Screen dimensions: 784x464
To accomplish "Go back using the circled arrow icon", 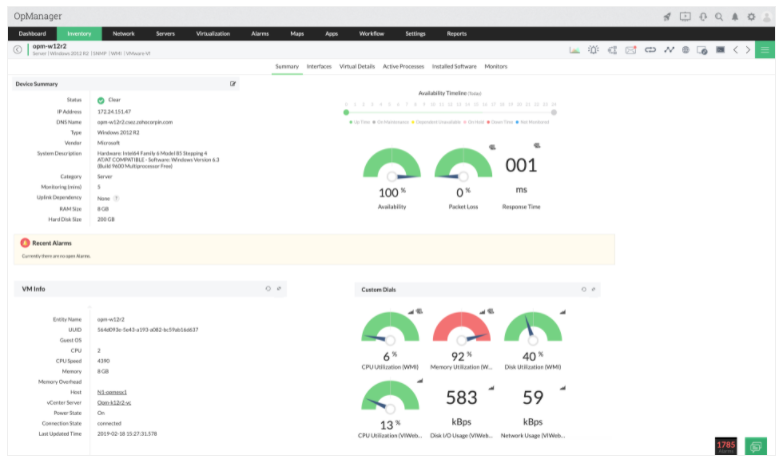I will 18,50.
